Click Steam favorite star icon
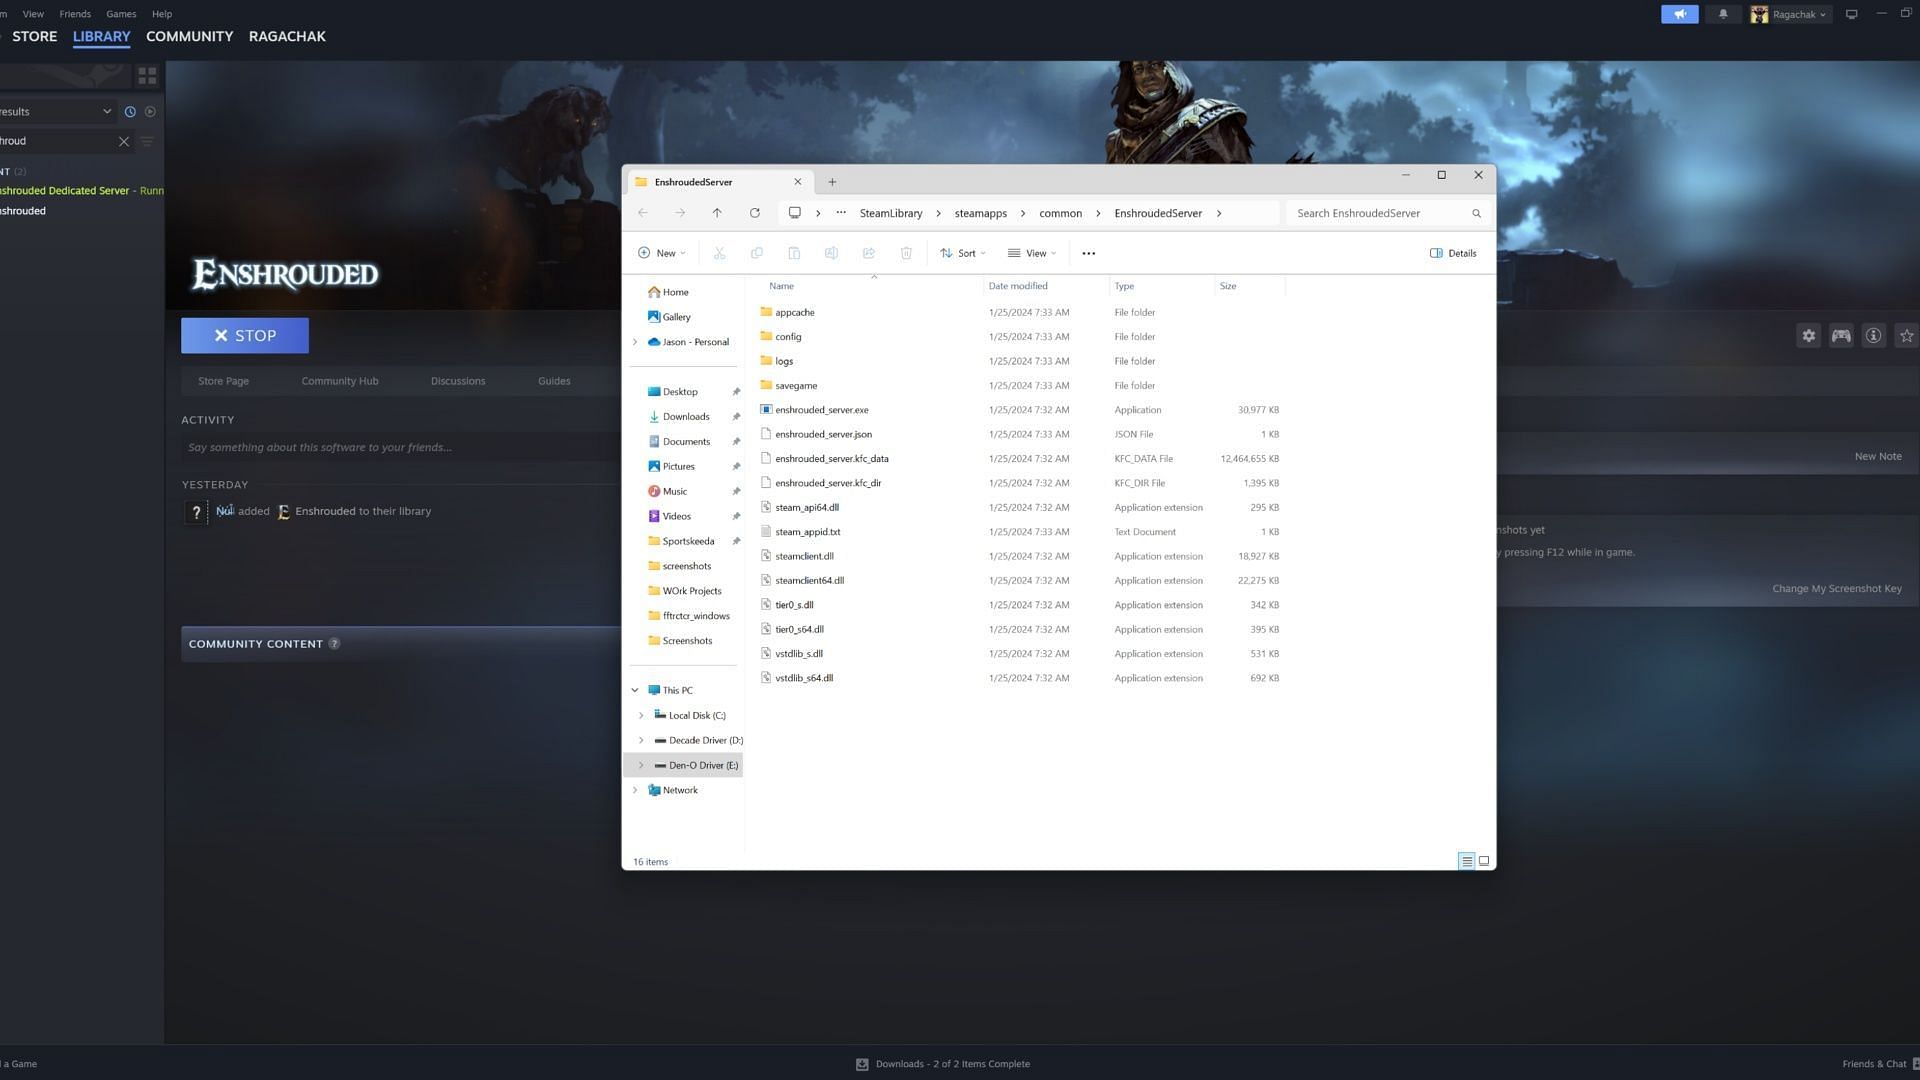This screenshot has height=1080, width=1920. click(x=1907, y=336)
